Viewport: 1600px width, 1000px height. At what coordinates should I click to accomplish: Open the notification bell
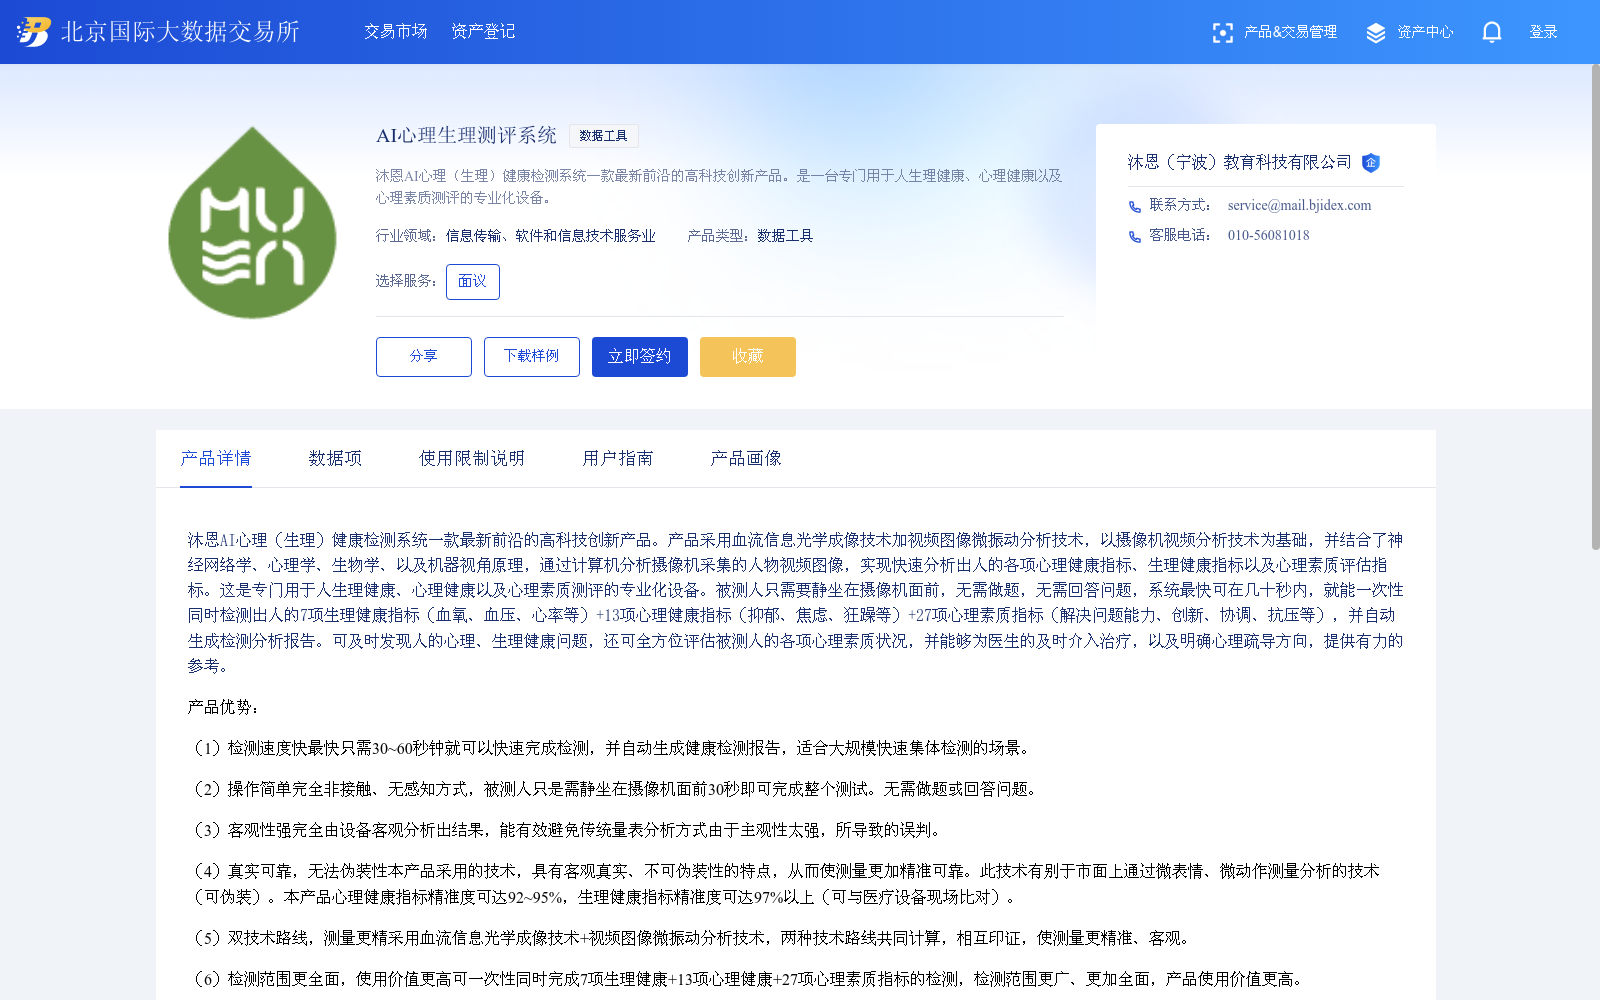1492,33
